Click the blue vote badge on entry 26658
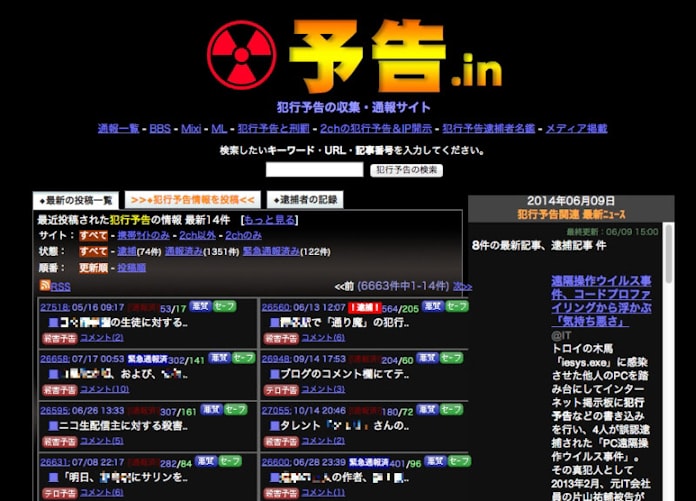This screenshot has height=501, width=696. click(219, 358)
